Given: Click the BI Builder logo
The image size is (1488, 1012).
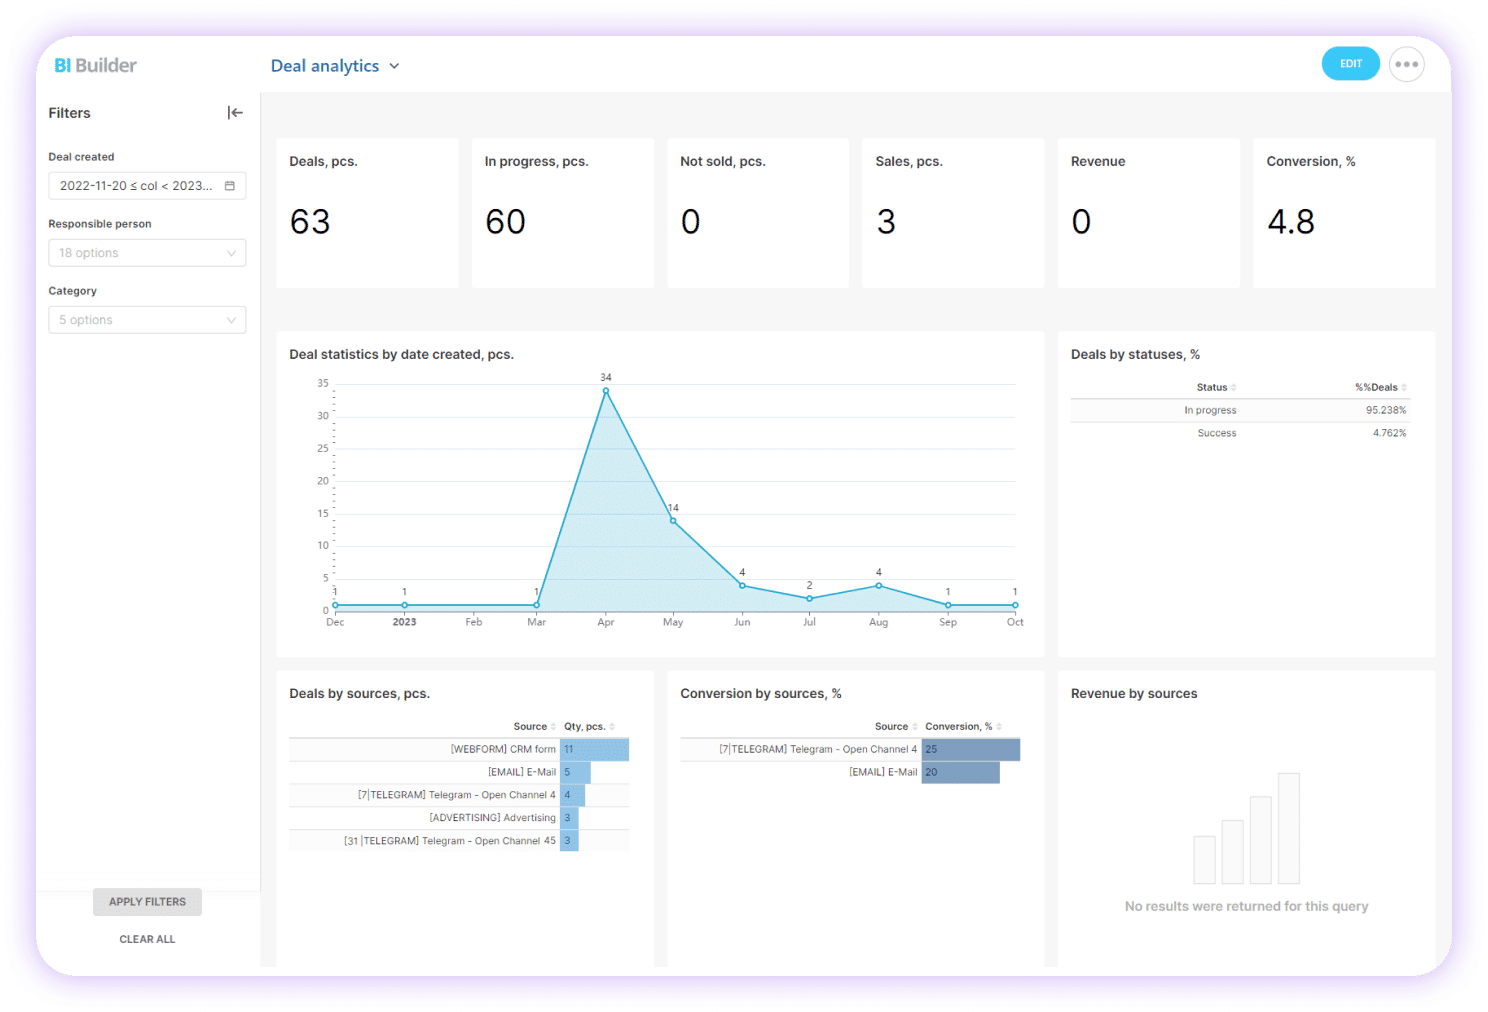Looking at the screenshot, I should [x=95, y=64].
